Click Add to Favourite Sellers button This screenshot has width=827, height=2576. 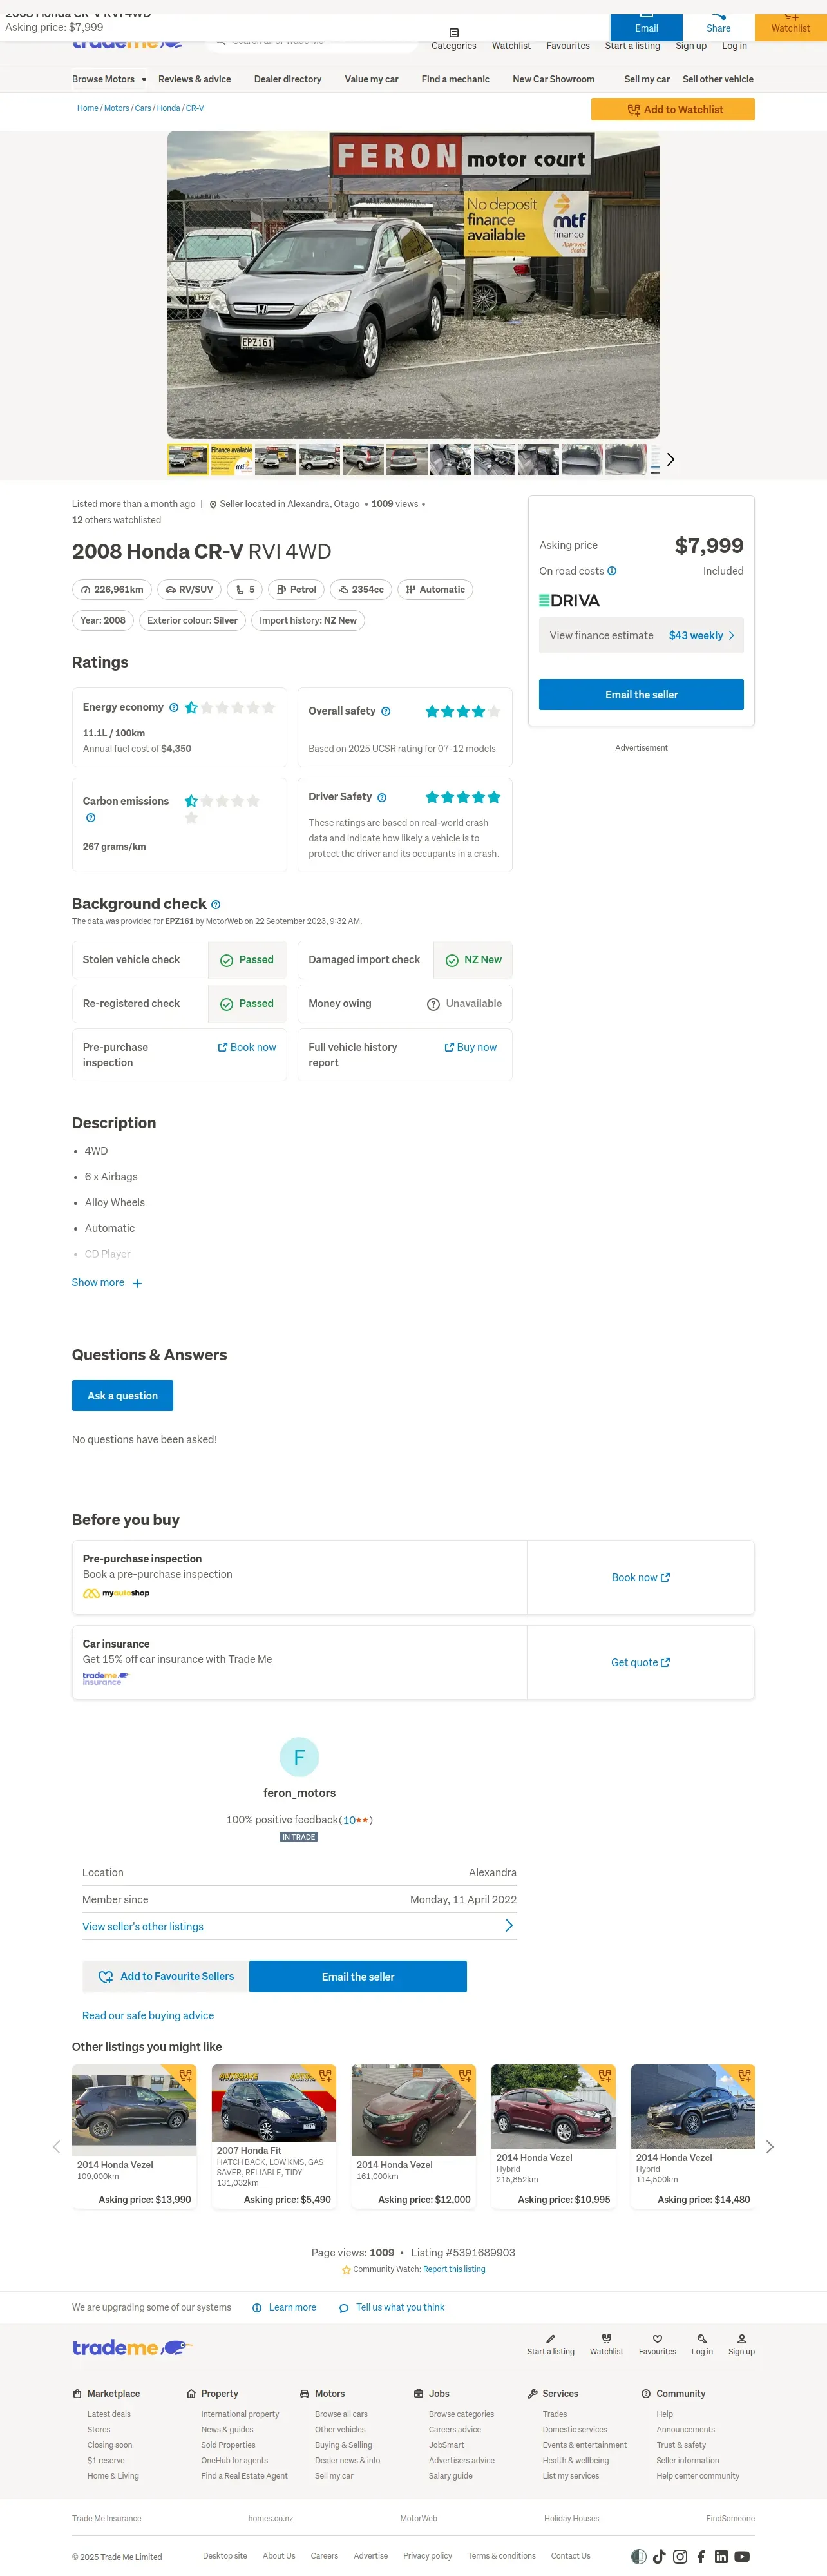[x=166, y=1976]
